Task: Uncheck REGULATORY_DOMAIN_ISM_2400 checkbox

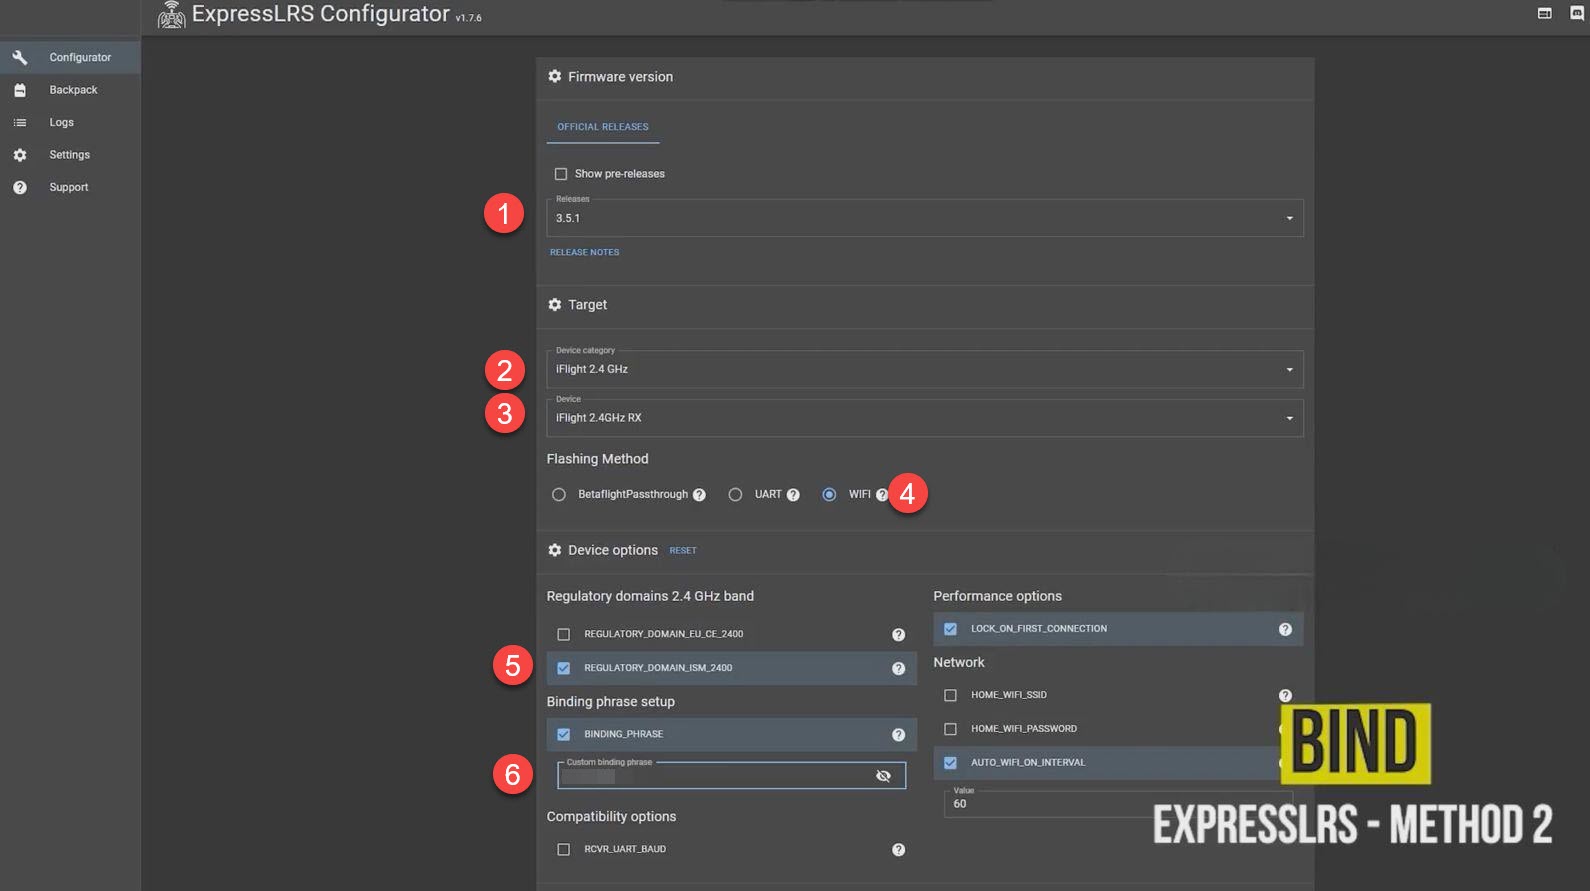Action: 564,668
